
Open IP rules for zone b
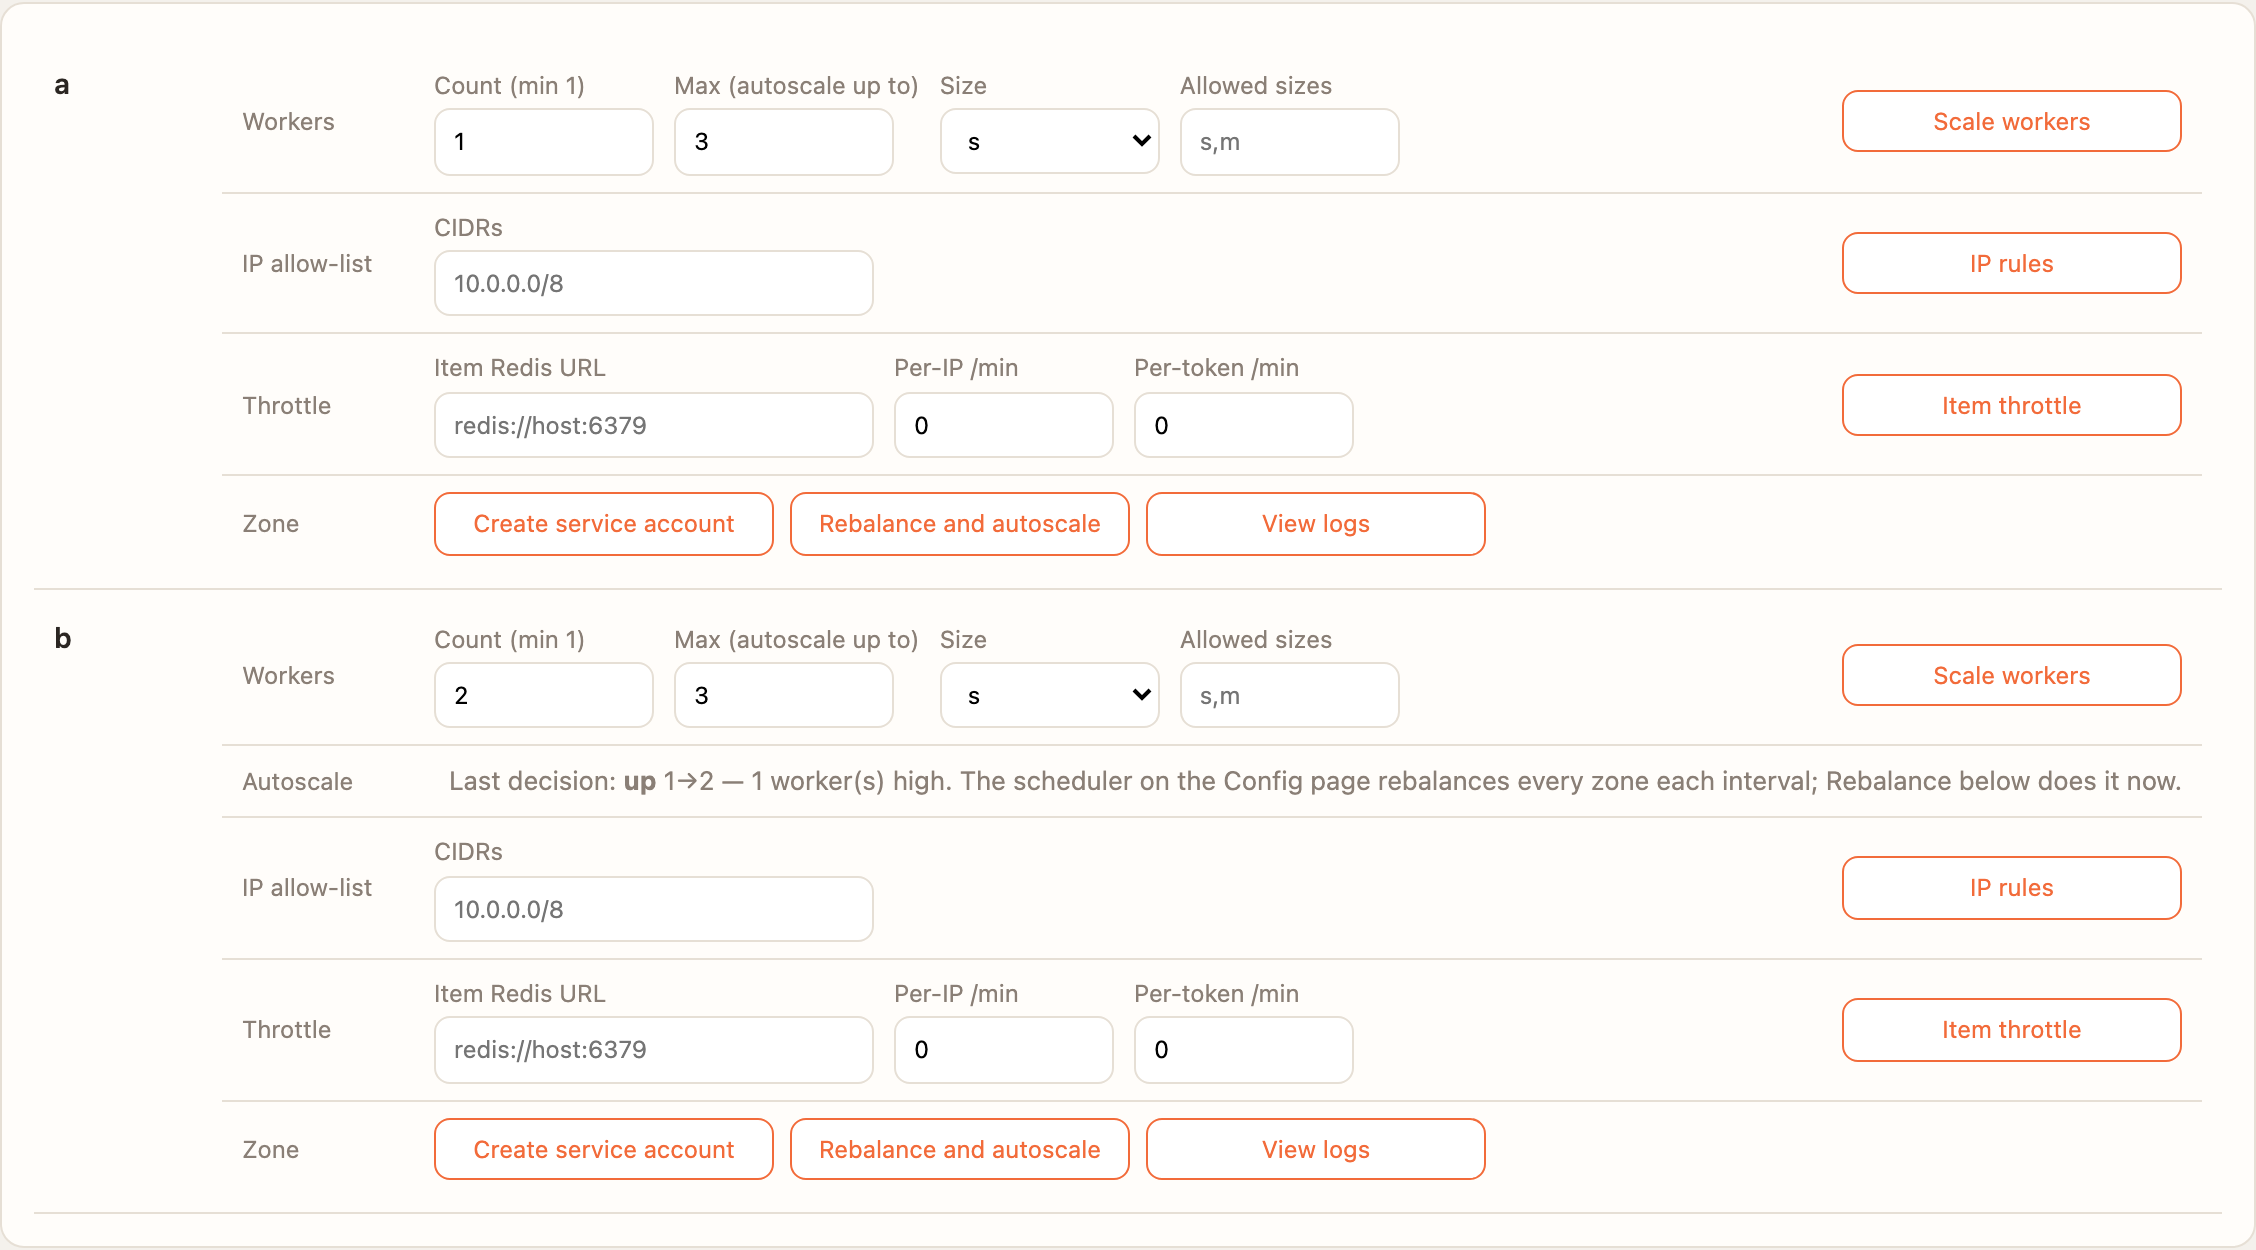coord(2011,887)
